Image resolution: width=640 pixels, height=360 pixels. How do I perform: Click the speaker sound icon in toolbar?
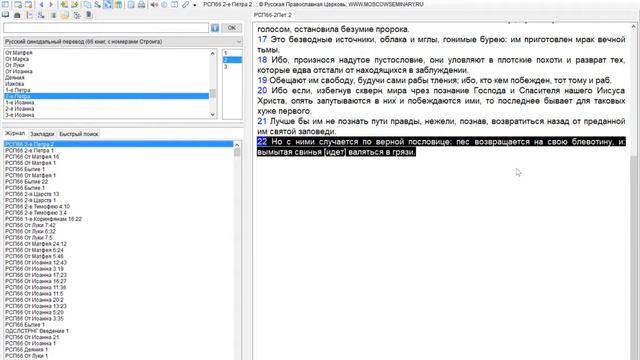(x=154, y=4)
